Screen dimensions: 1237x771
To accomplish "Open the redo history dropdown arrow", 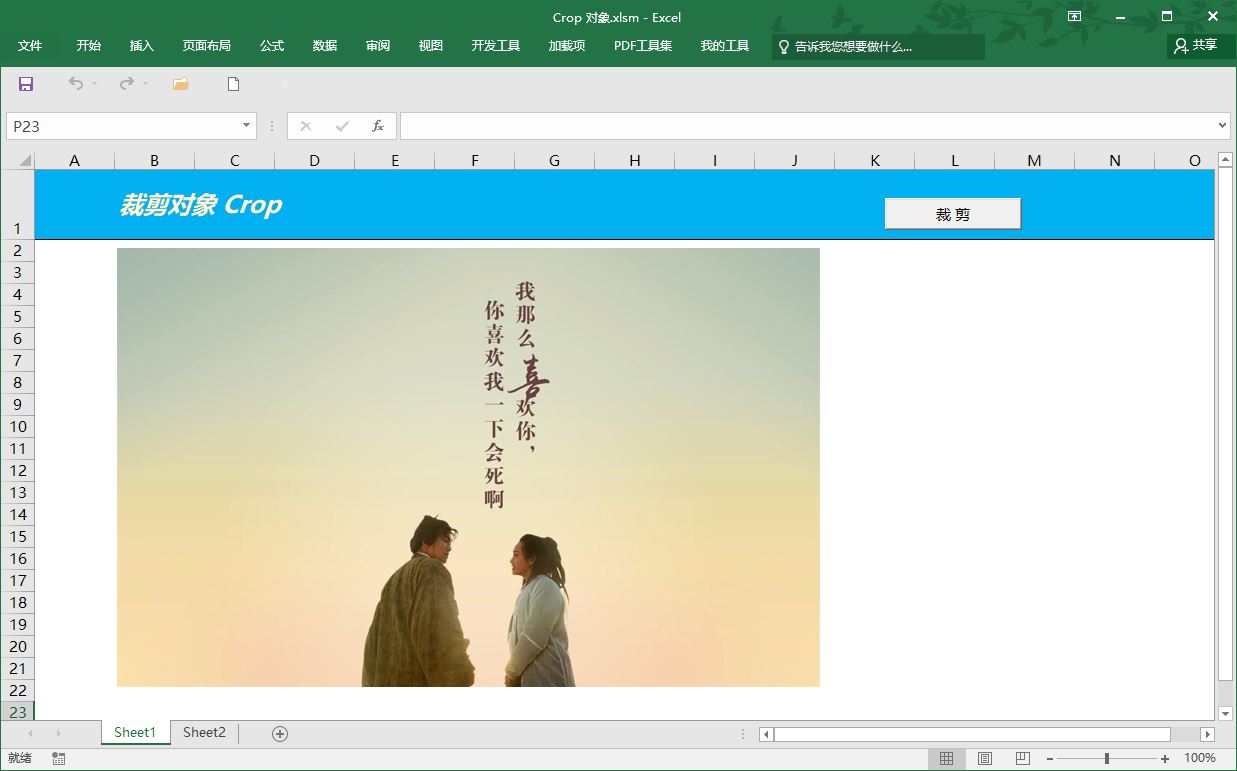I will (145, 84).
